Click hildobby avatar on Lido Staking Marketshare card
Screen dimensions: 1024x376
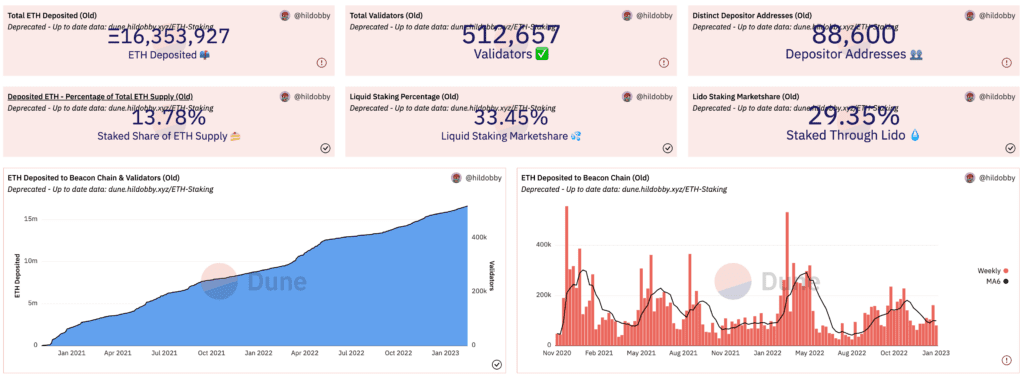pyautogui.click(x=970, y=97)
